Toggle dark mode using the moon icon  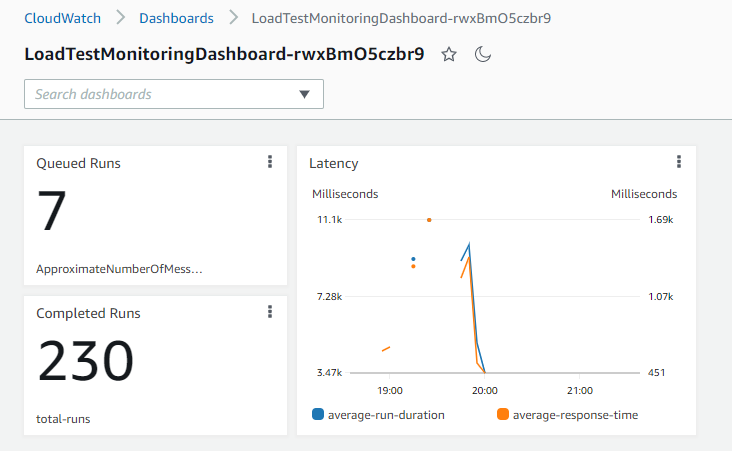pos(483,55)
